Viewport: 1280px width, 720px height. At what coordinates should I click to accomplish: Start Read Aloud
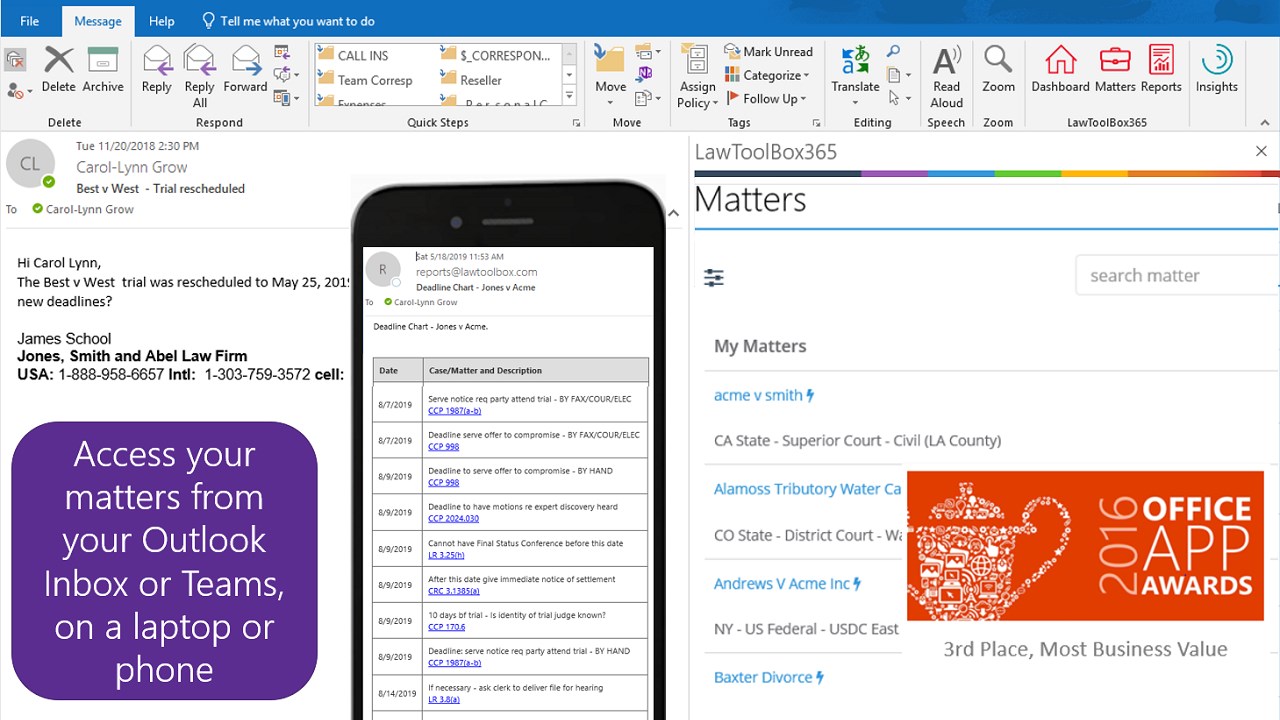(x=946, y=77)
